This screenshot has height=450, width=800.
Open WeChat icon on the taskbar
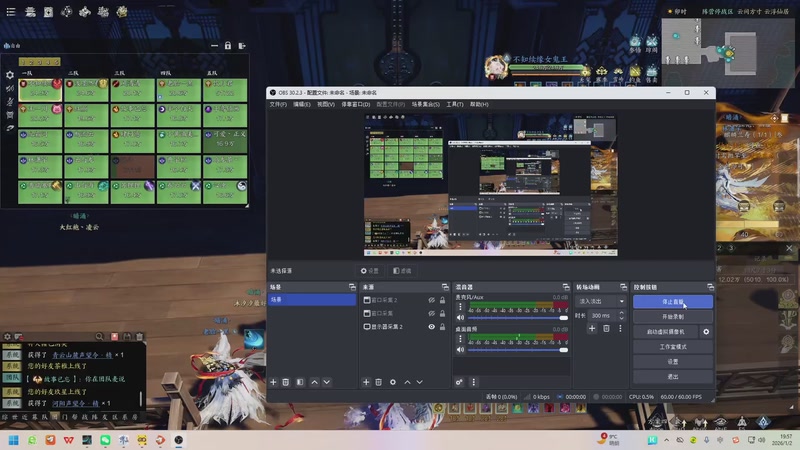point(105,440)
